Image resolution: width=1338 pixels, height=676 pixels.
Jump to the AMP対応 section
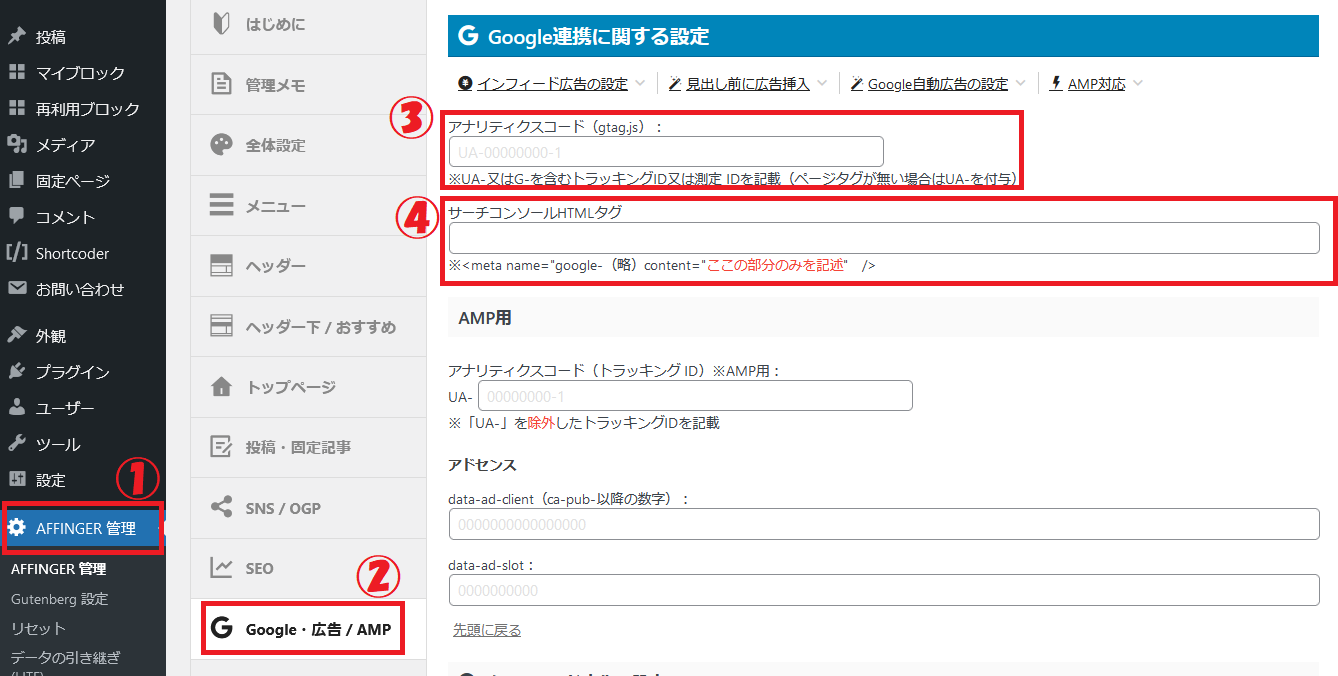pos(1096,84)
